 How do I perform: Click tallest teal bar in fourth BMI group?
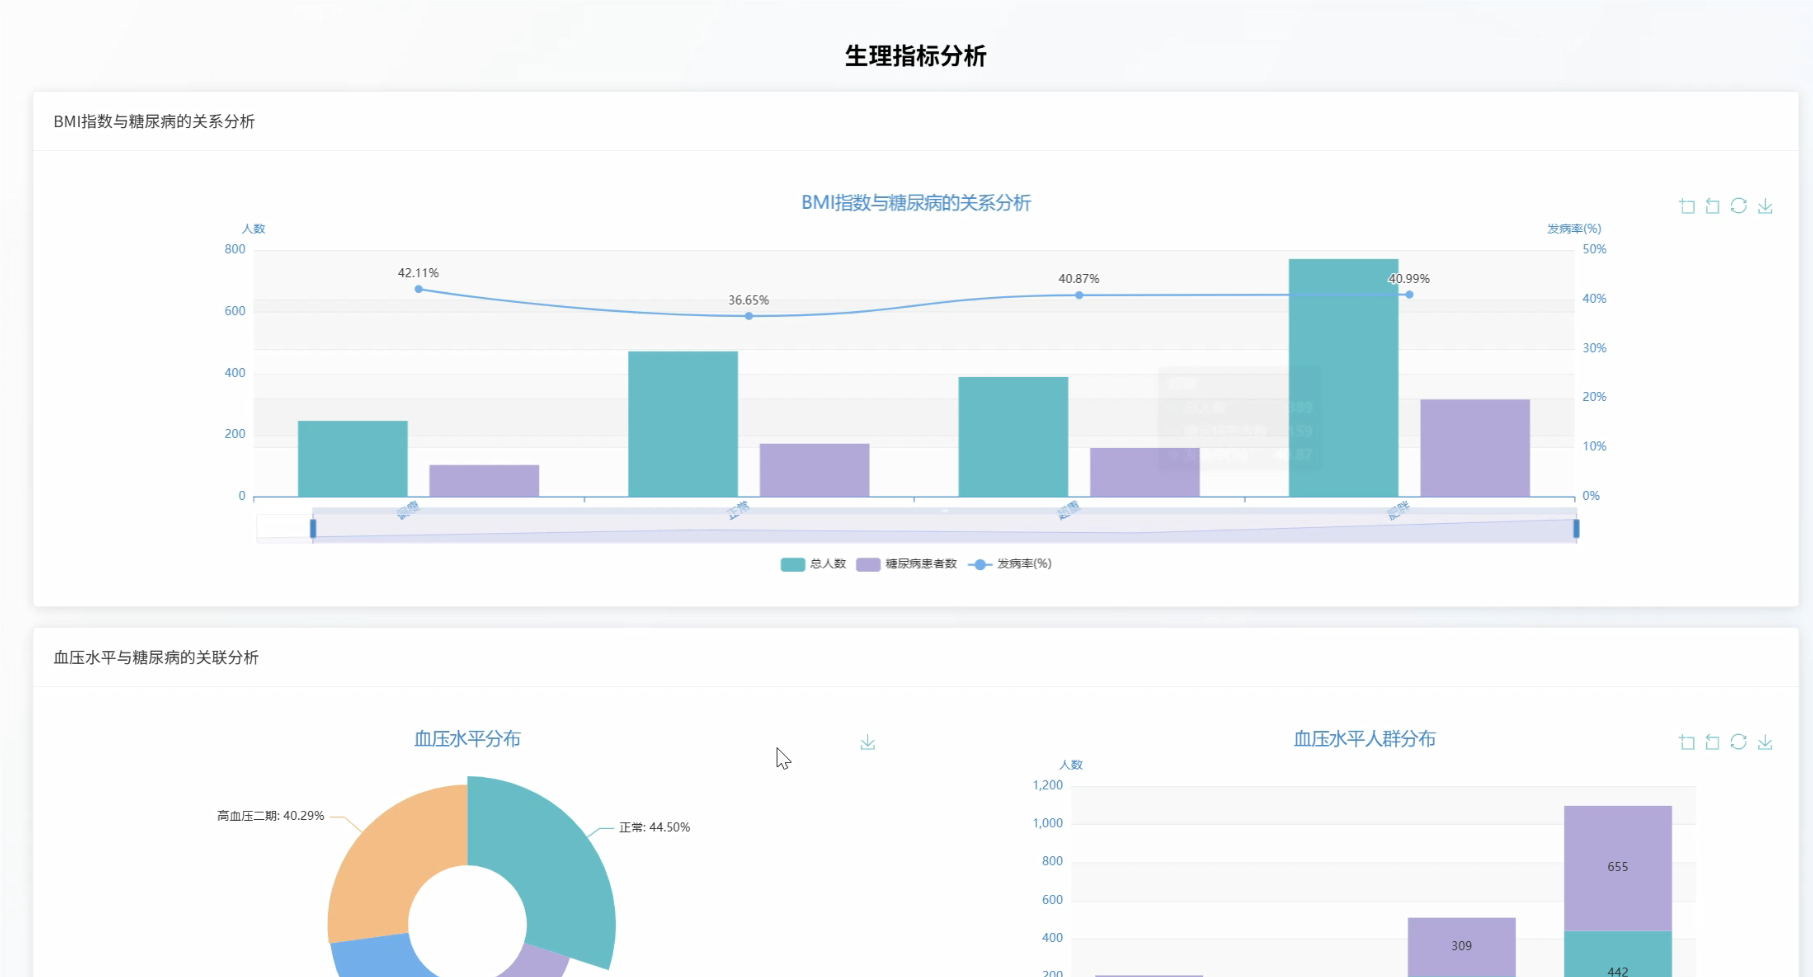click(x=1343, y=378)
